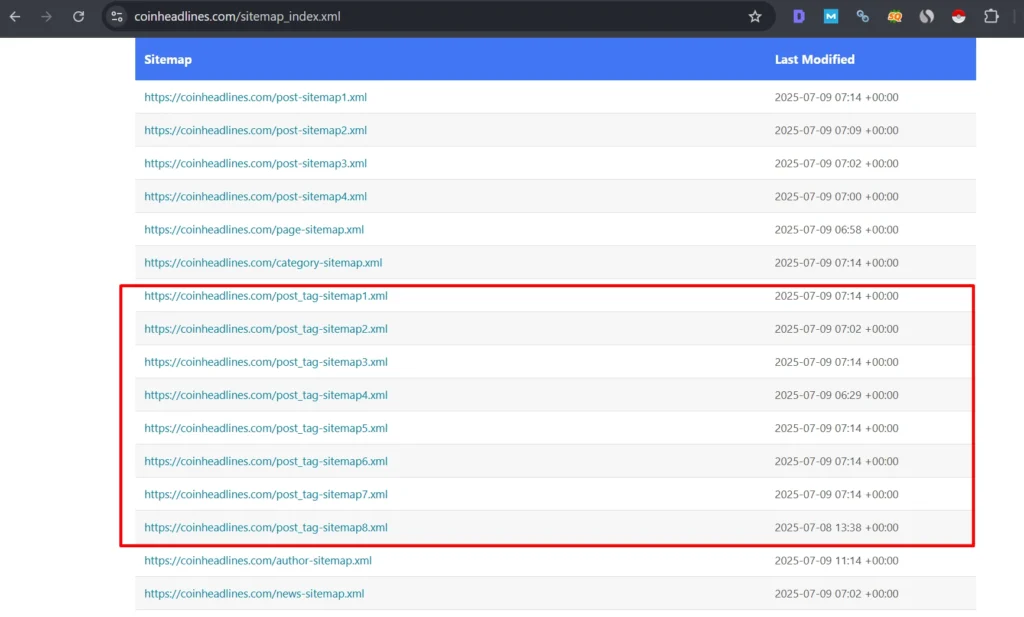Open the SQ extension icon

pyautogui.click(x=895, y=16)
